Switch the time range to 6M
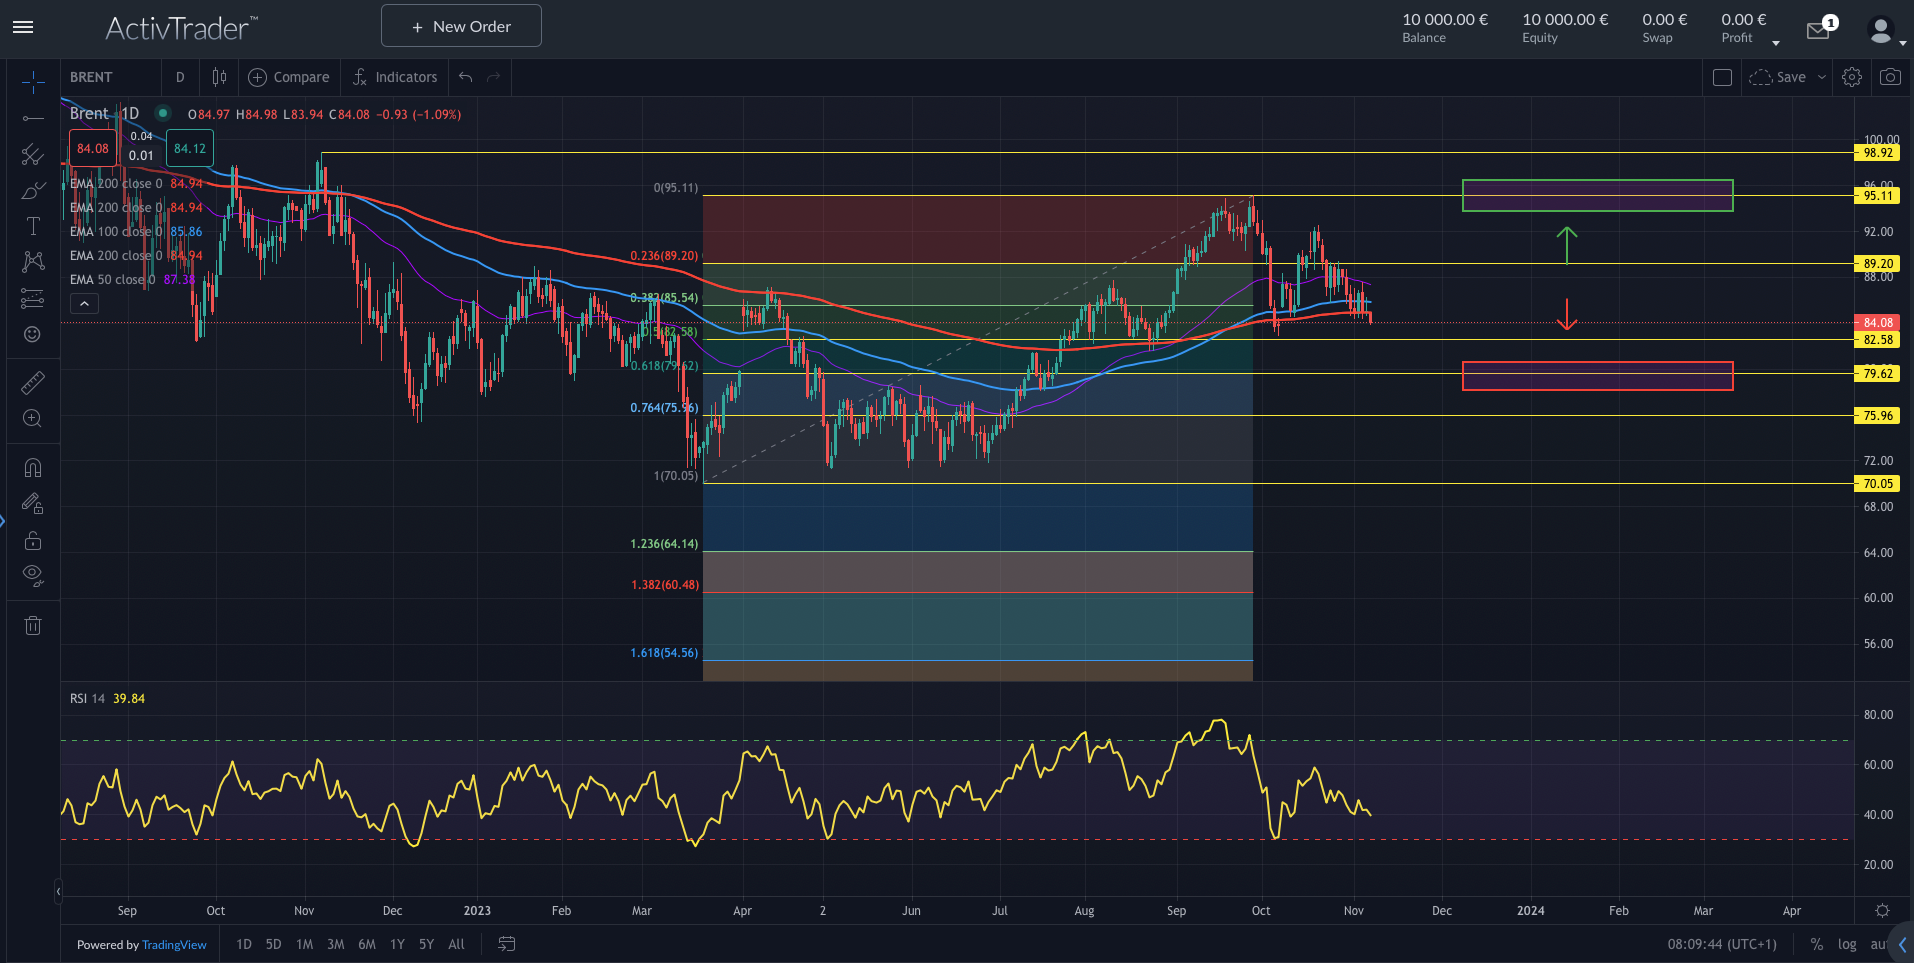The image size is (1914, 963). 367,944
